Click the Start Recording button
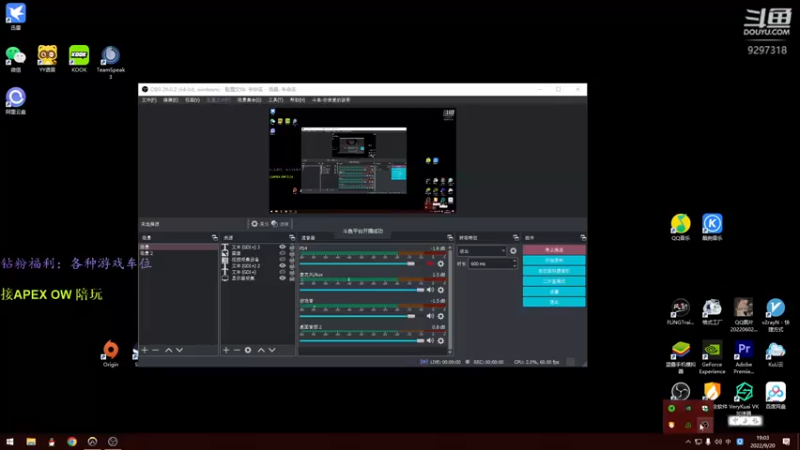The image size is (800, 450). coord(554,260)
